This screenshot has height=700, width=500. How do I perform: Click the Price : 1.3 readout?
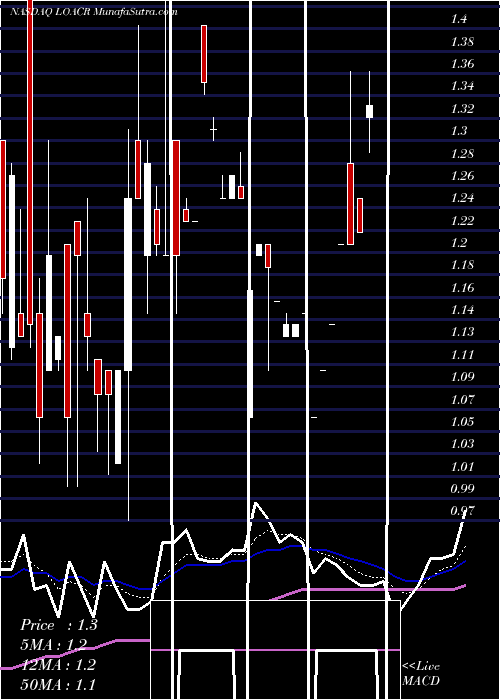(58, 625)
